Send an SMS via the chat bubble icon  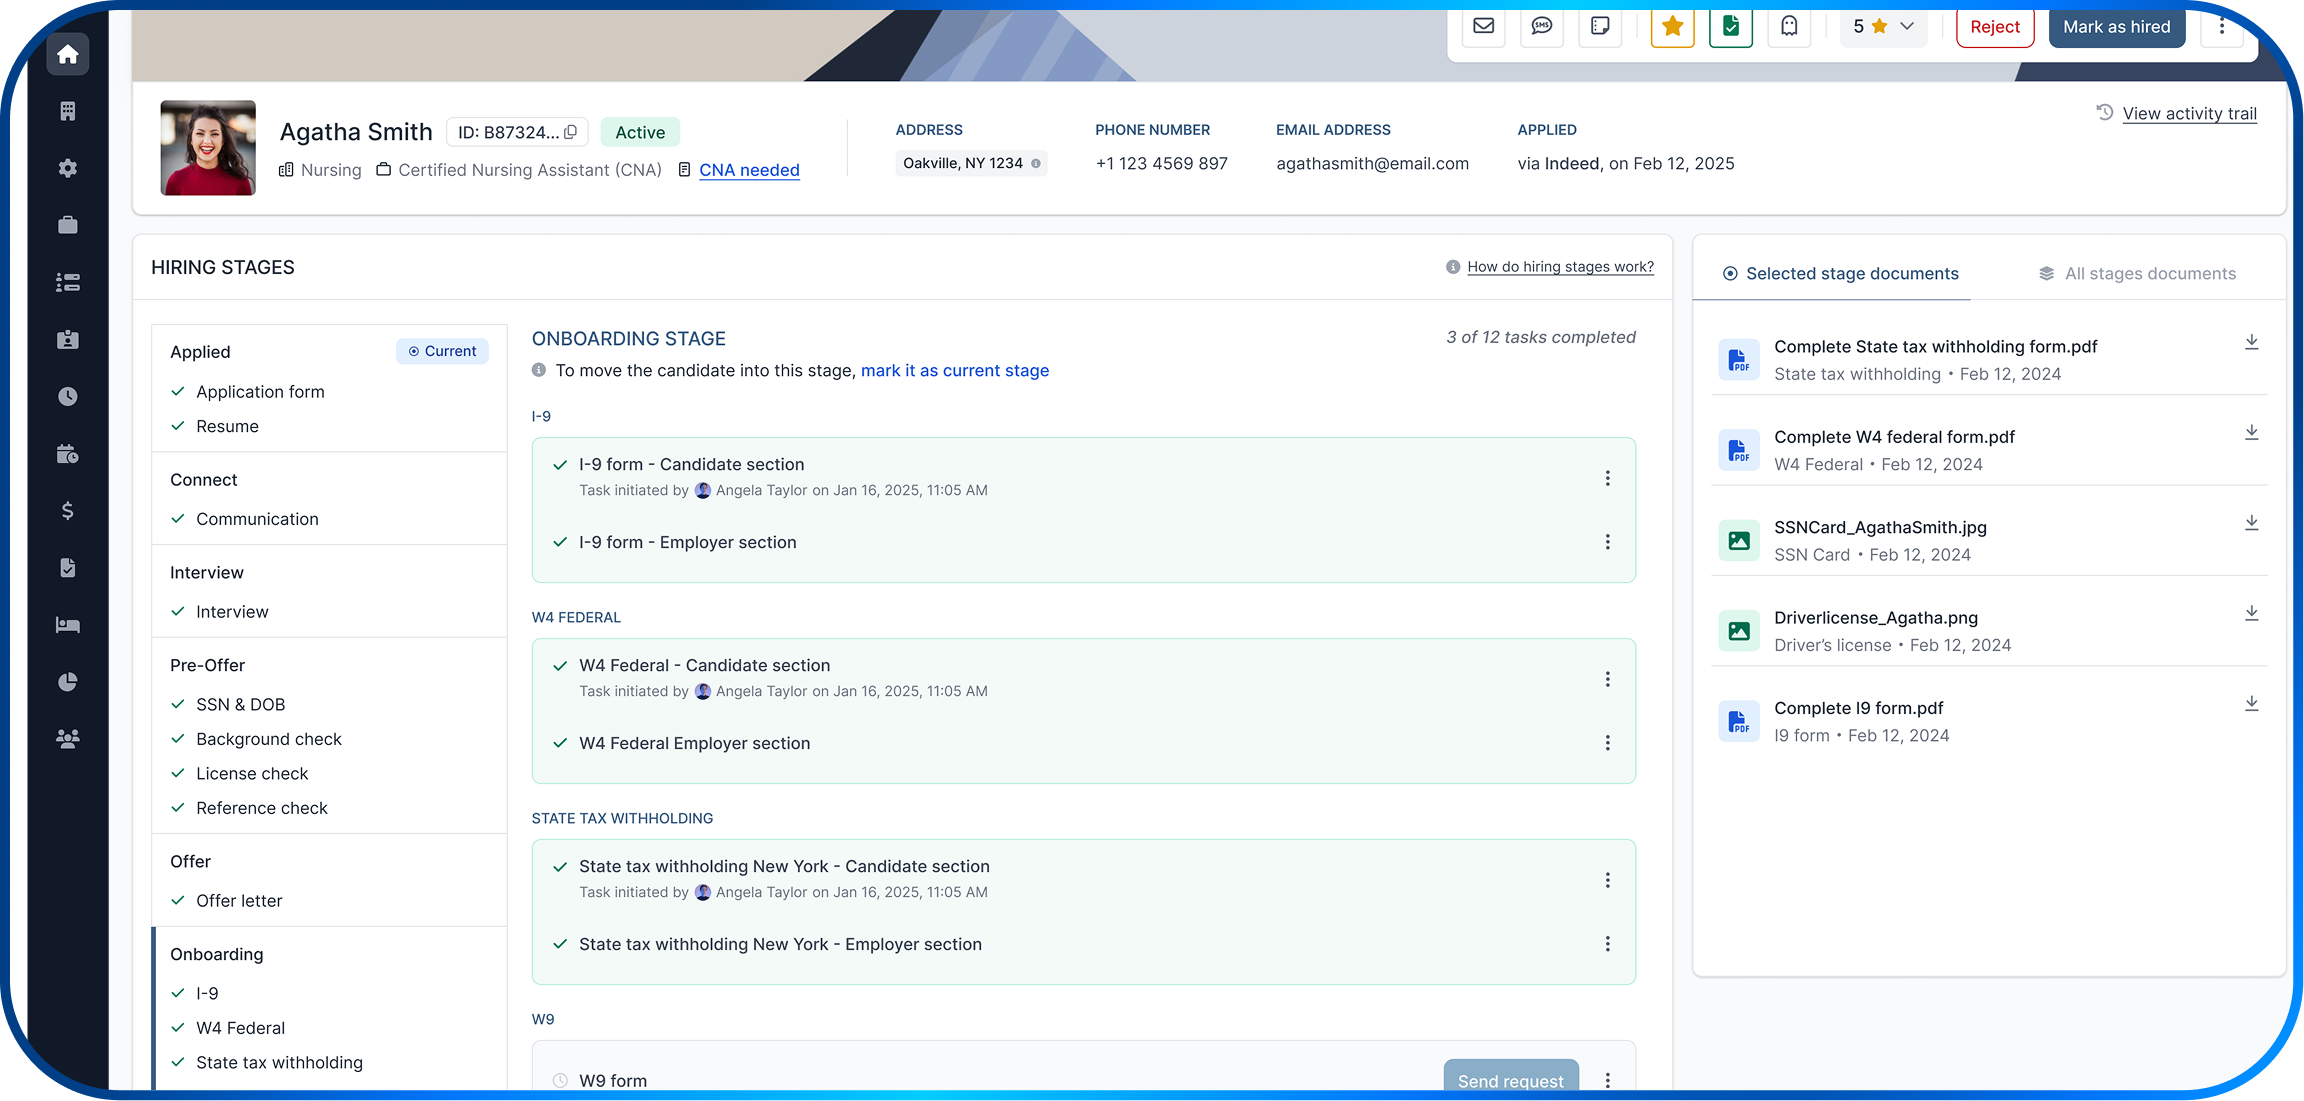(x=1541, y=28)
